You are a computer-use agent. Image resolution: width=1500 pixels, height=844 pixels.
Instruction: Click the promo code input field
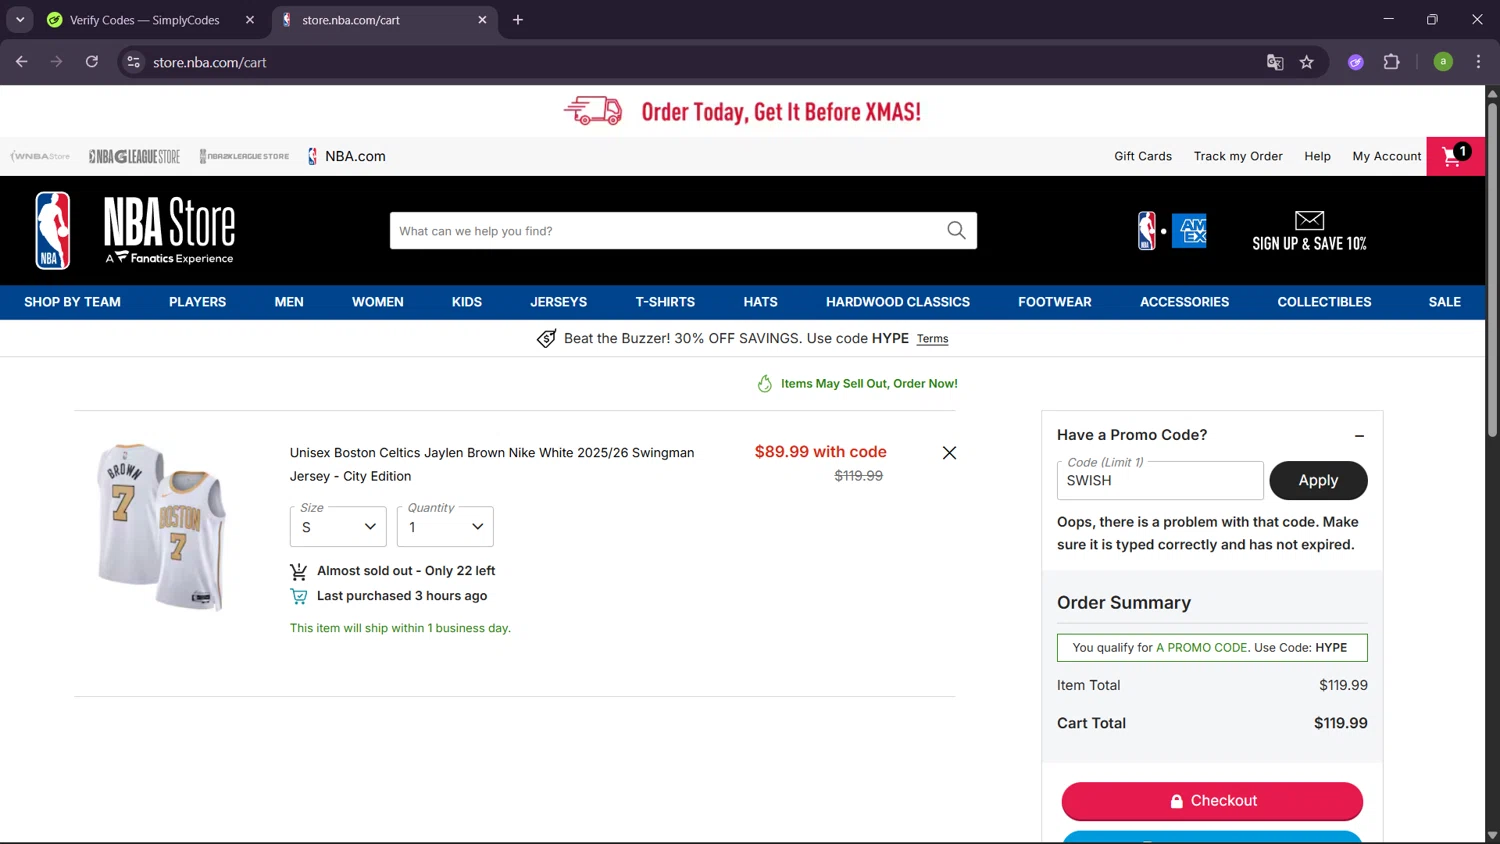click(1160, 480)
